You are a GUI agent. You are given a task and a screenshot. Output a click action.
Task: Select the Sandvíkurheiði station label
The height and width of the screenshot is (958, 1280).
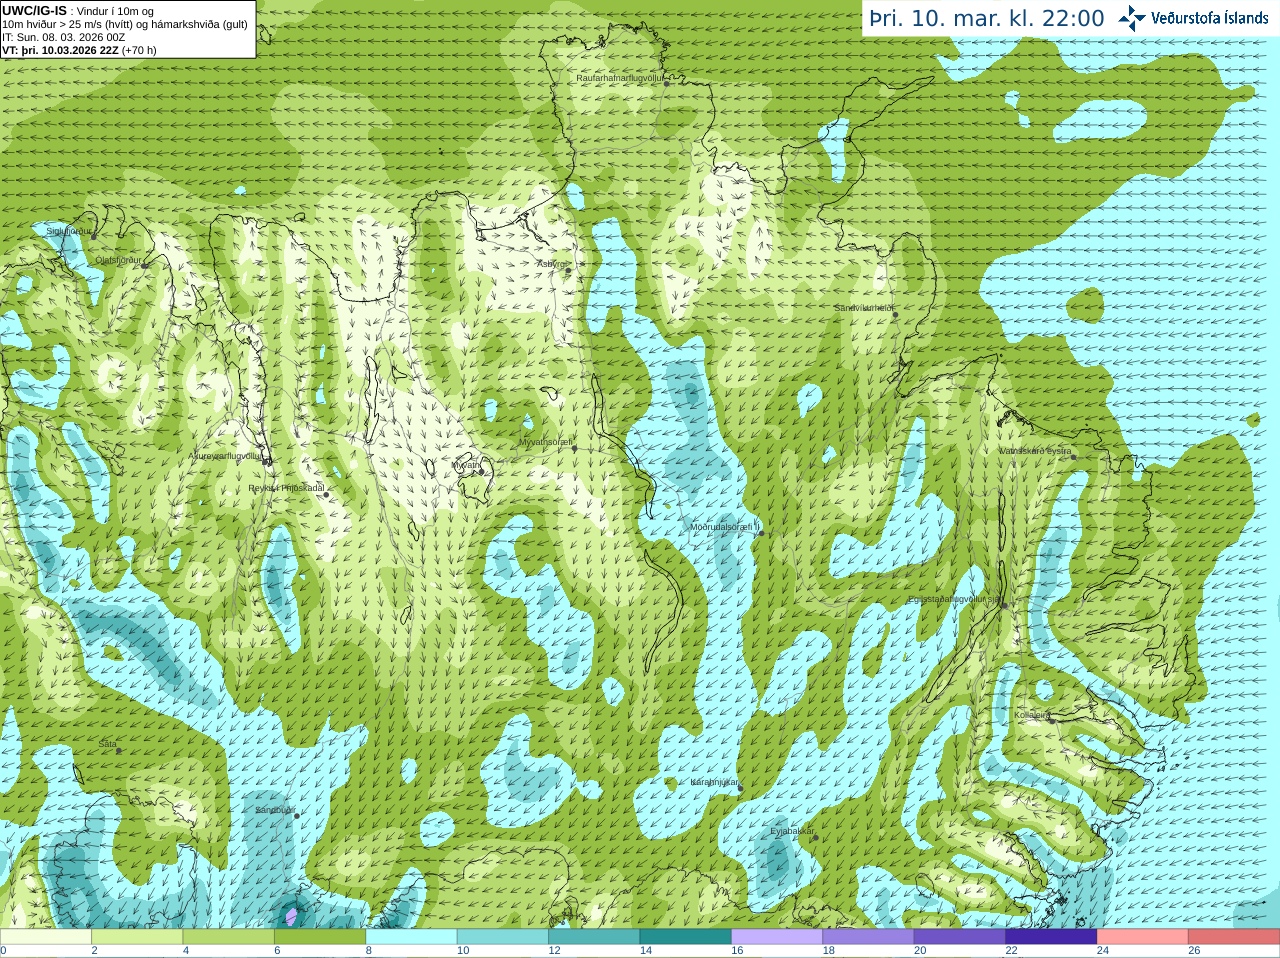(864, 308)
